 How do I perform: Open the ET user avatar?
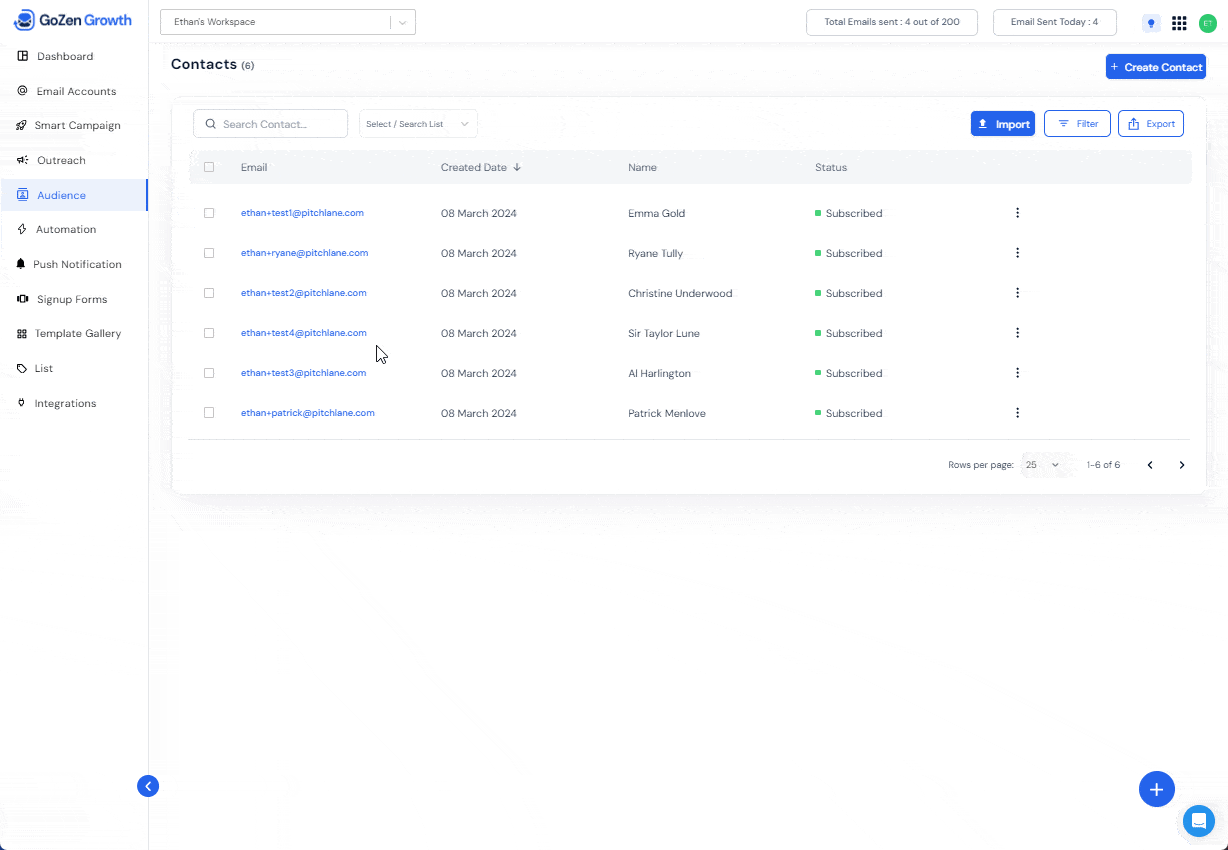(x=1208, y=23)
